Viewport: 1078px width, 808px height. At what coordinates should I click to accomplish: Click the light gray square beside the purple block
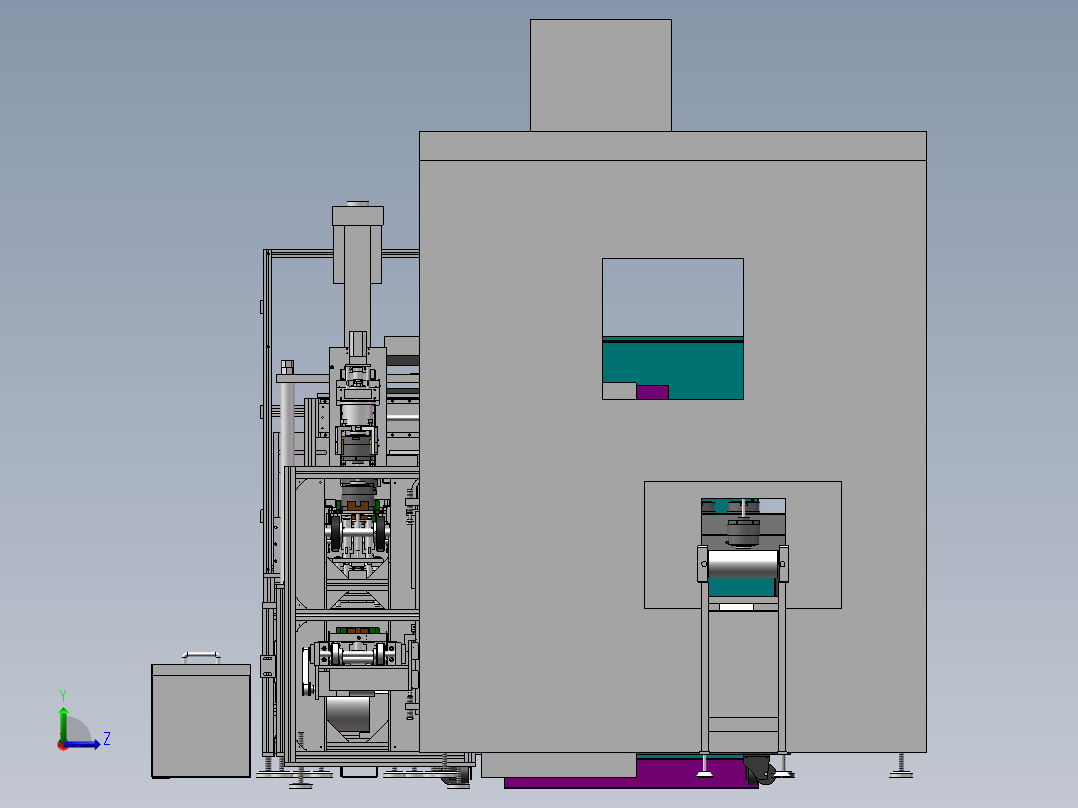pyautogui.click(x=619, y=391)
